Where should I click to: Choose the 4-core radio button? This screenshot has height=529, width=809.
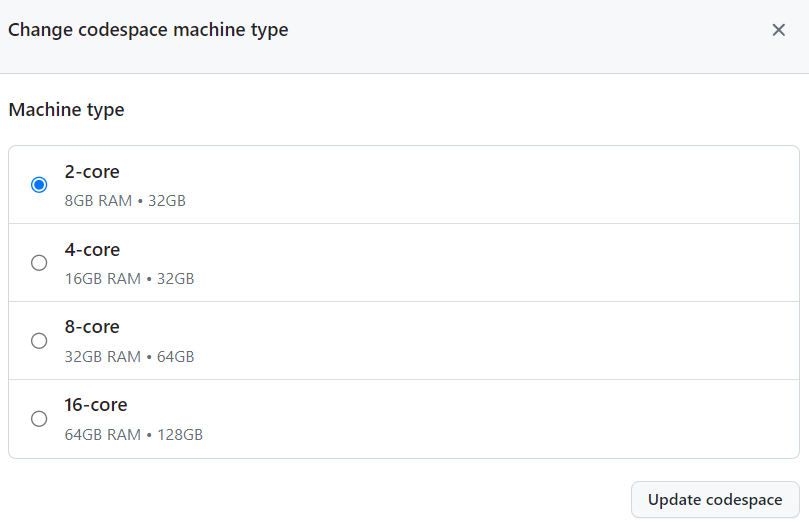pos(39,263)
